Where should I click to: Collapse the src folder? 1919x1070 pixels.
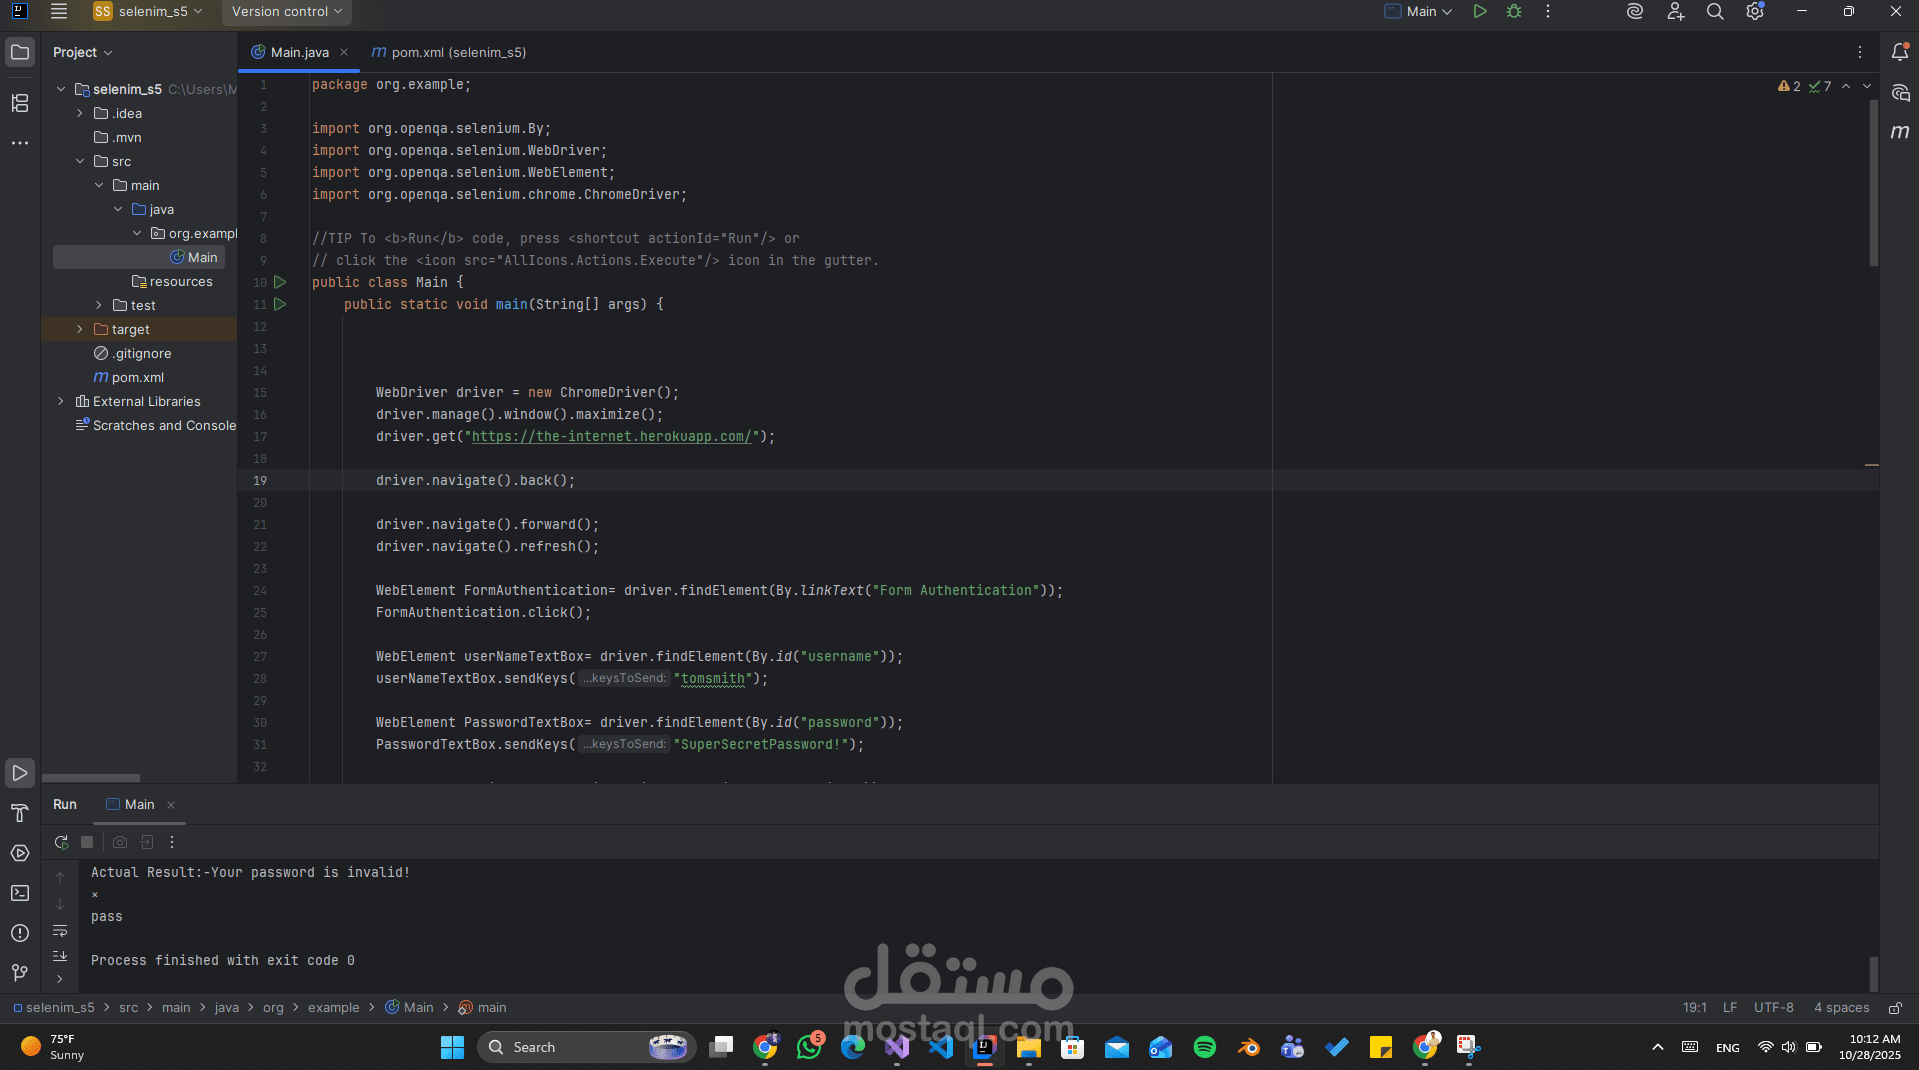80,161
